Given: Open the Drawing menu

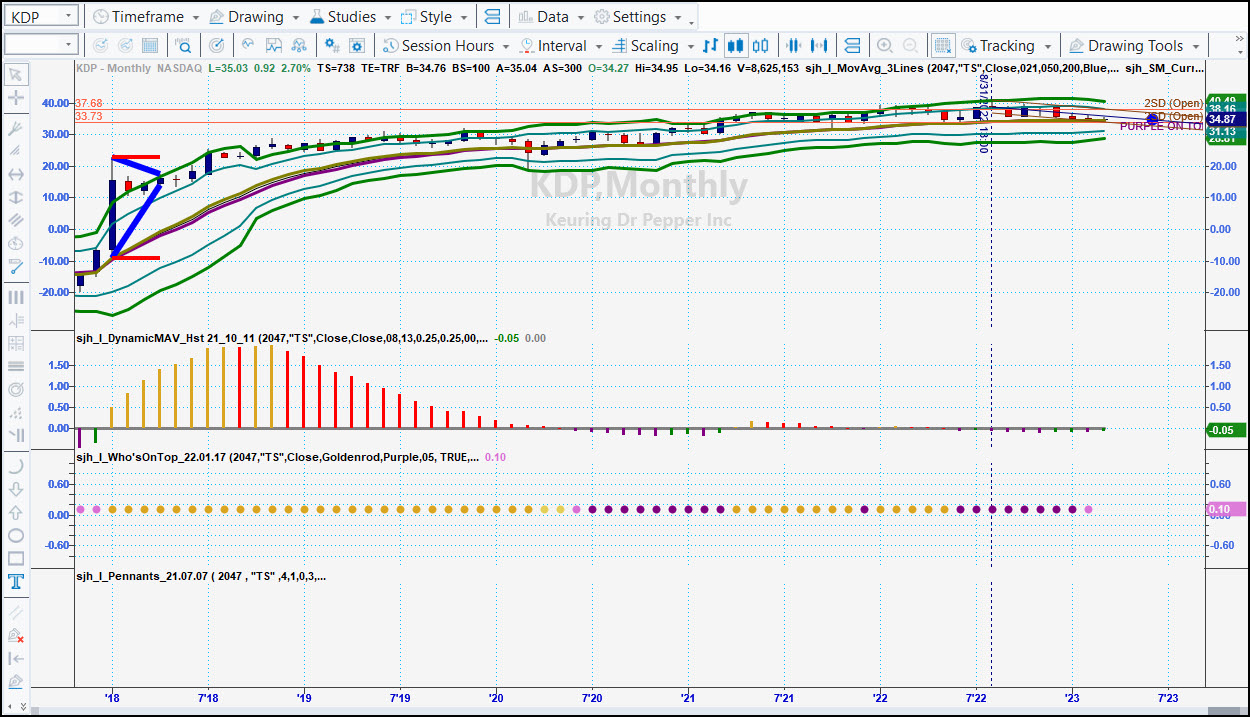Looking at the screenshot, I should 255,17.
